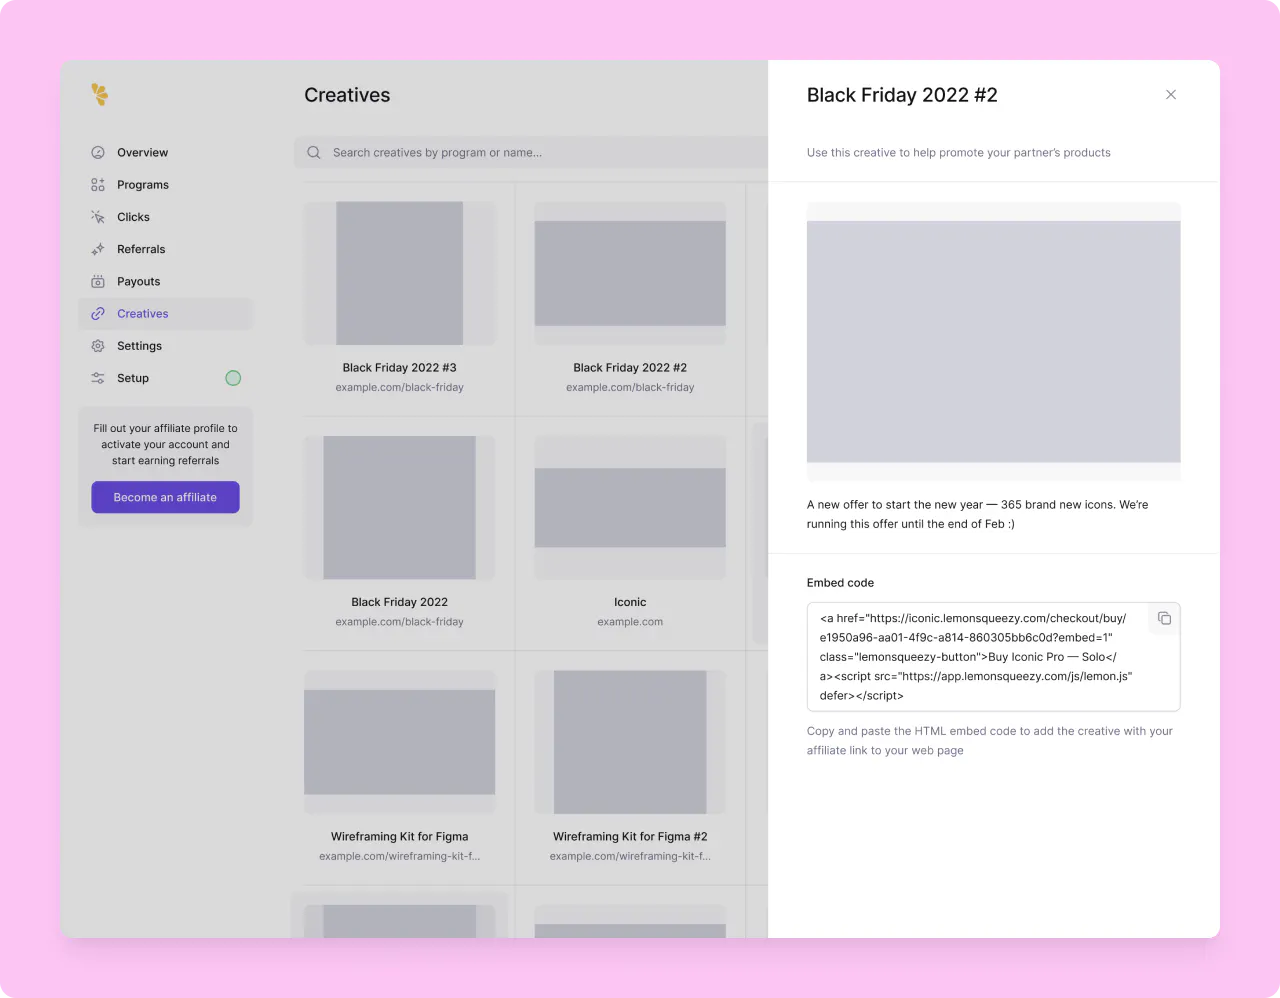1280x998 pixels.
Task: Open the Setup menu item
Action: pyautogui.click(x=166, y=378)
